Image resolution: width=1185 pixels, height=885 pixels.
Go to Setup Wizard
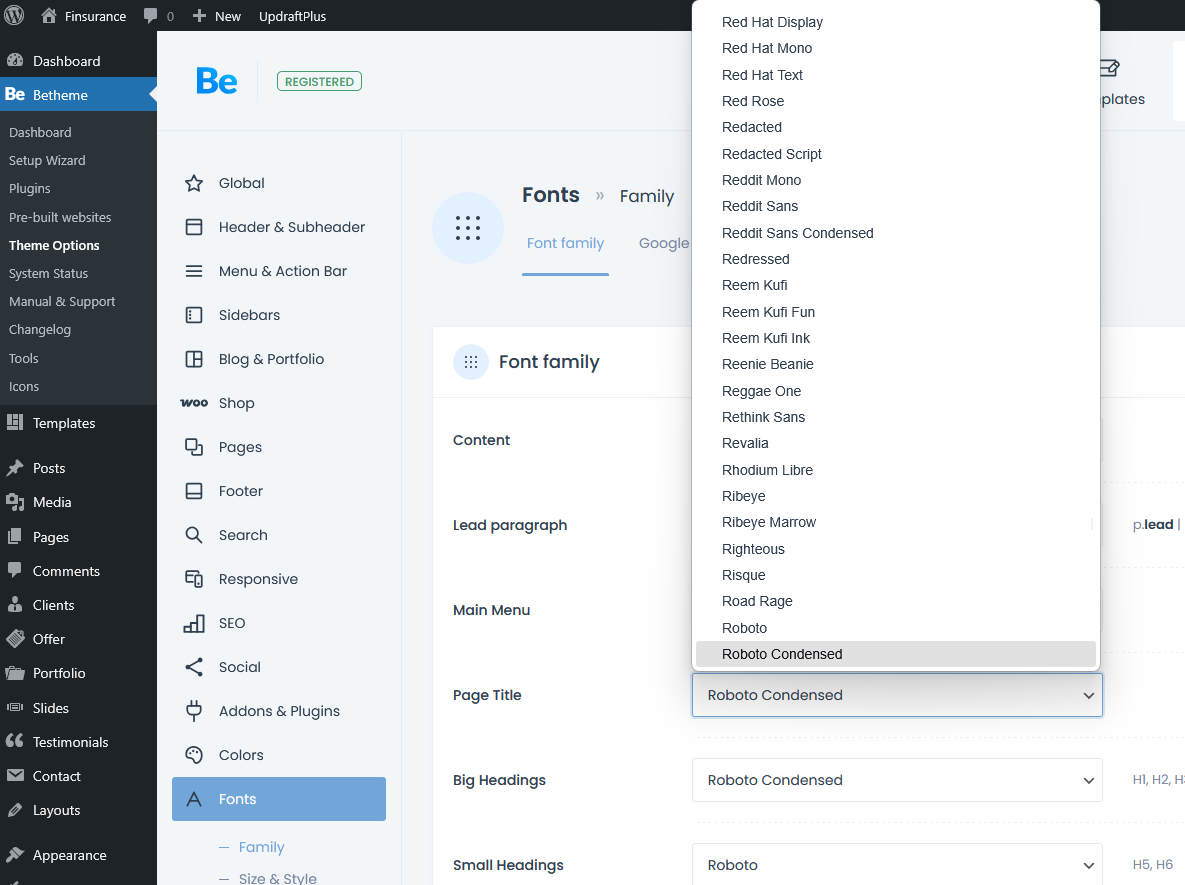(x=47, y=160)
